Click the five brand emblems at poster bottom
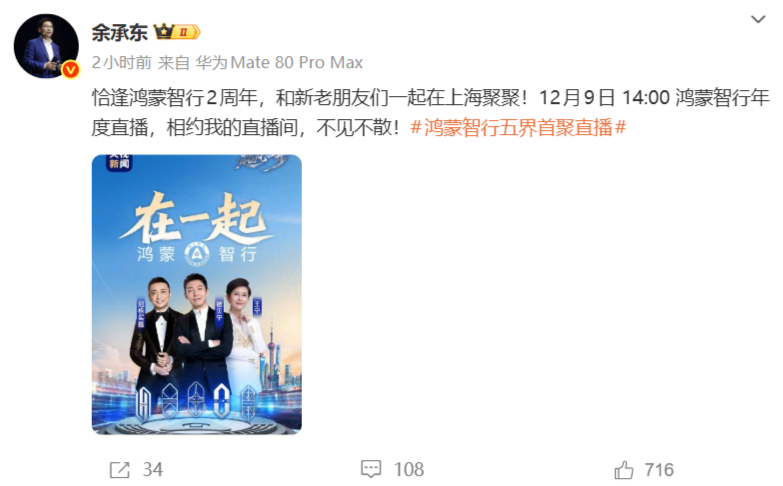Image resolution: width=783 pixels, height=486 pixels. 196,402
